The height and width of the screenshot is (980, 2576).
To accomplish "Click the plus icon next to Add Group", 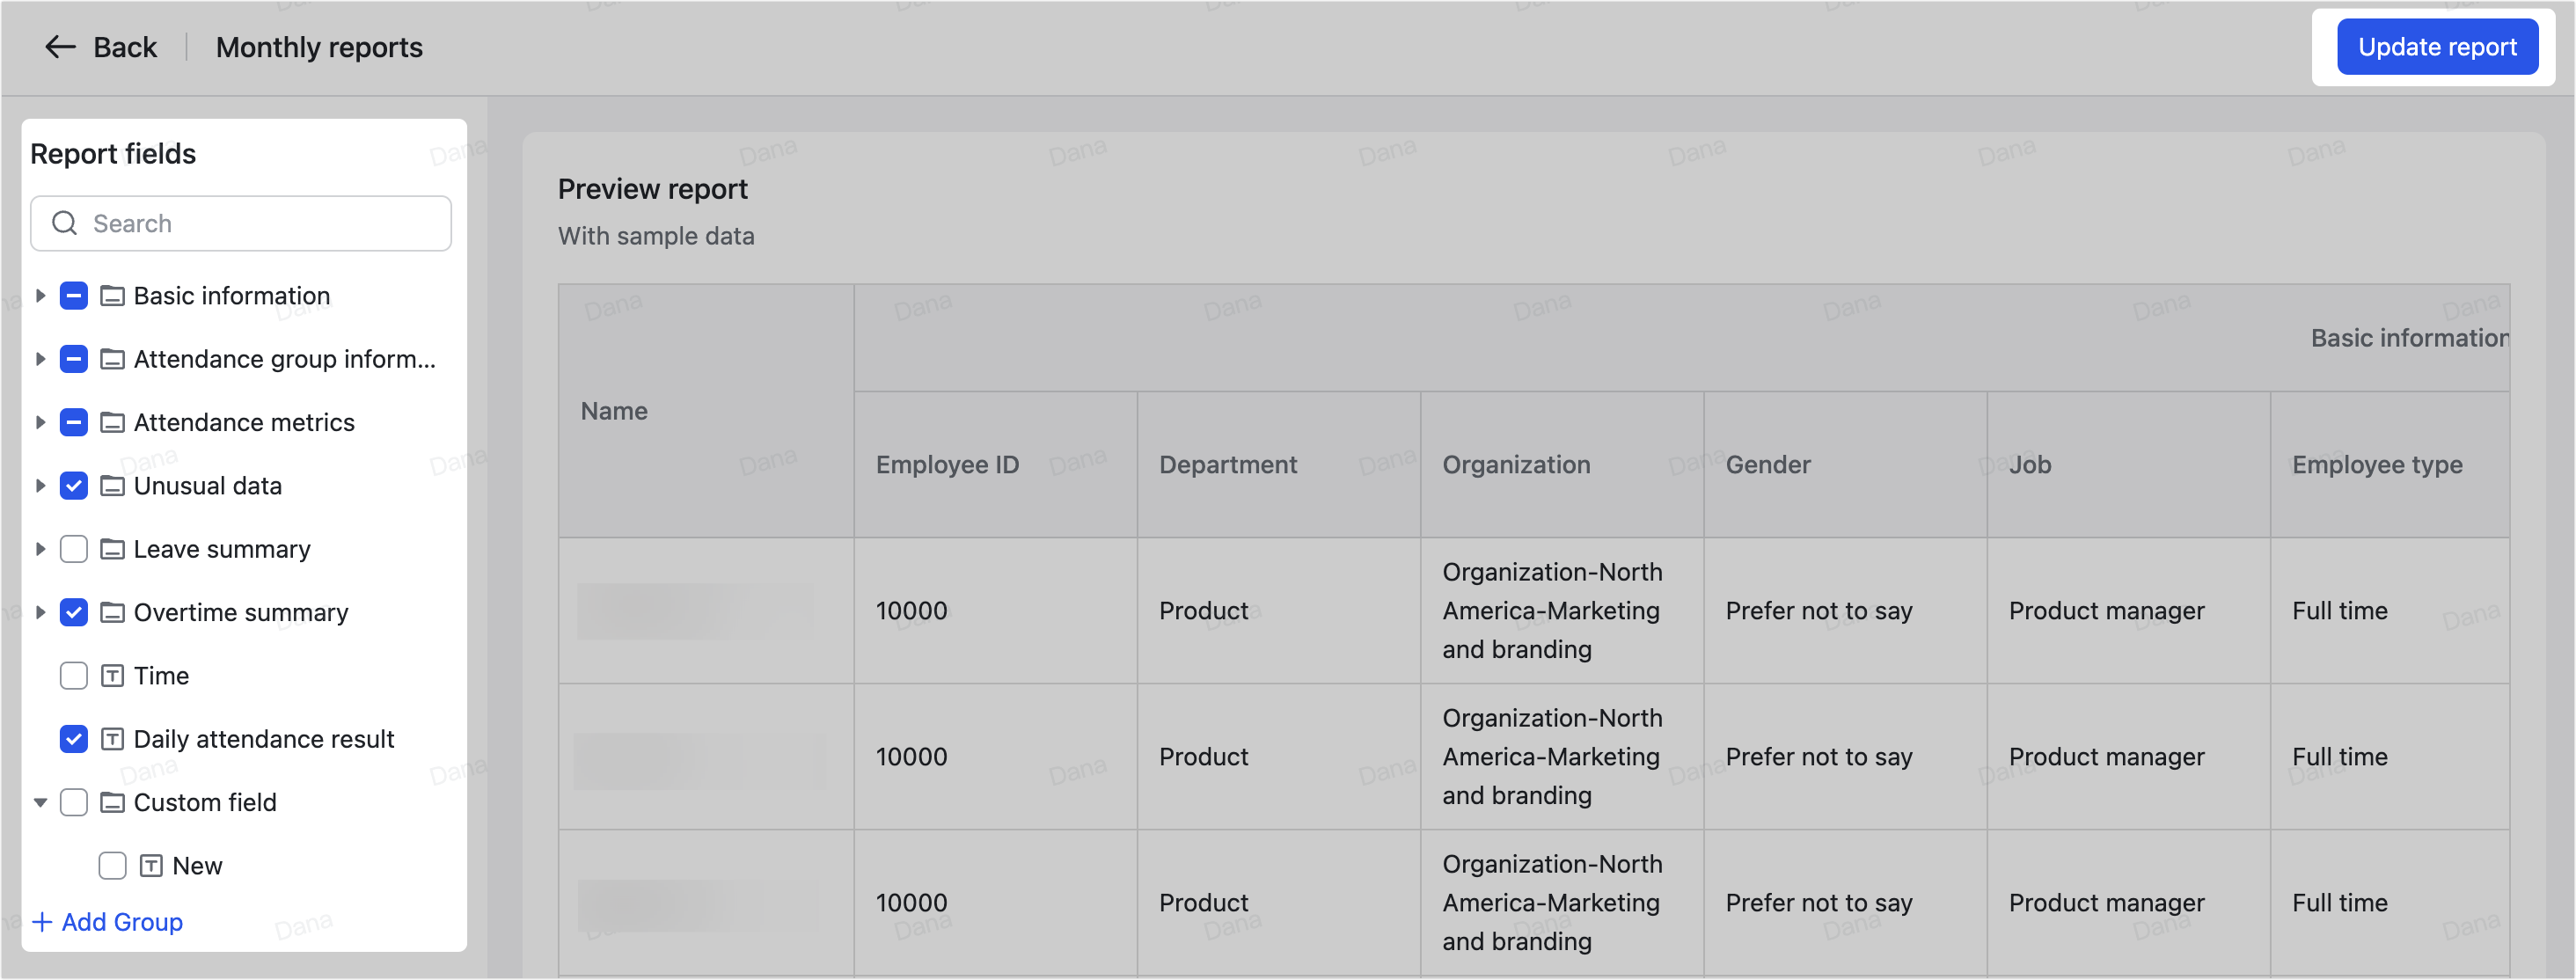I will pos(41,921).
